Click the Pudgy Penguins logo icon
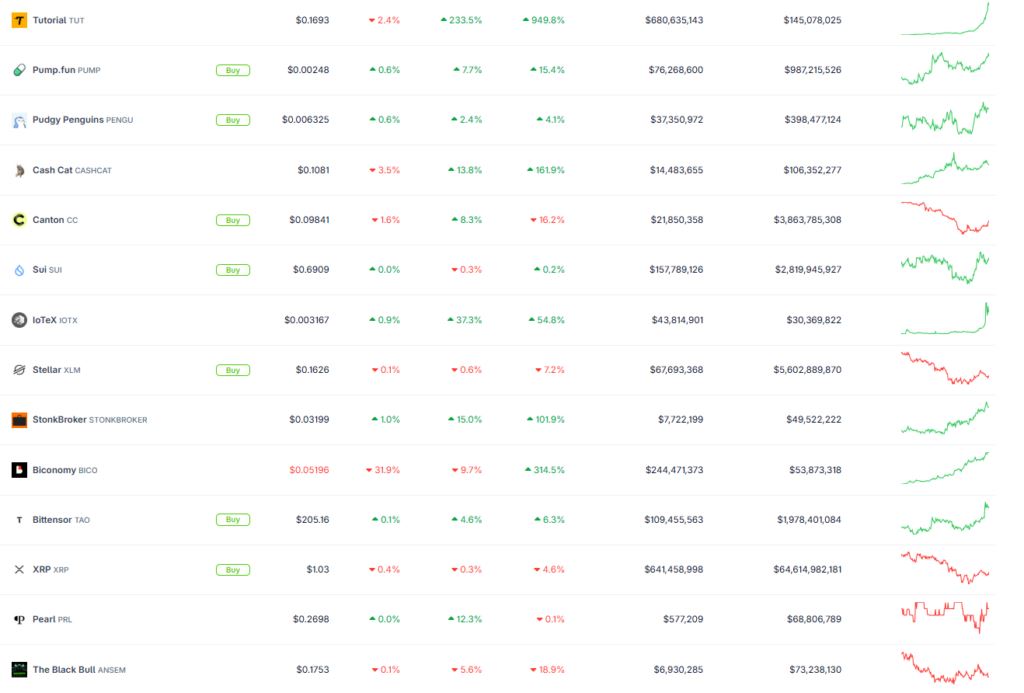The height and width of the screenshot is (693, 1024). tap(20, 120)
